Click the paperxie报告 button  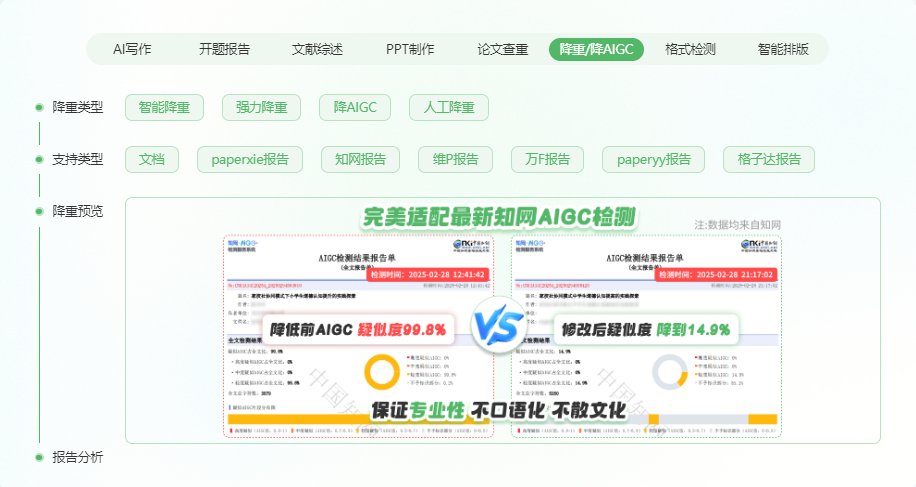click(x=250, y=159)
